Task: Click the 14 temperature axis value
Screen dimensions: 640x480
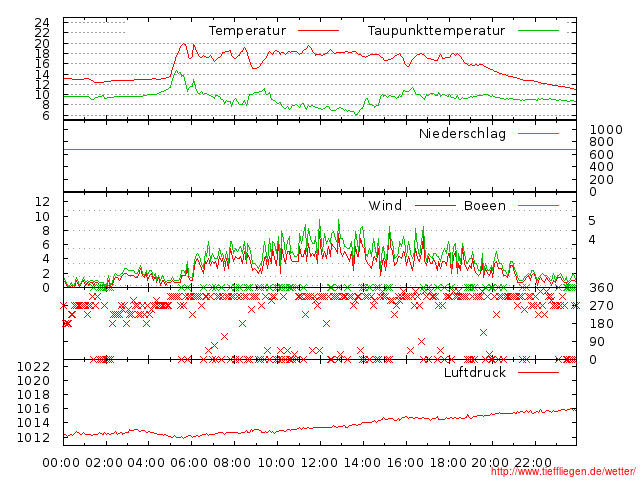Action: coord(42,74)
